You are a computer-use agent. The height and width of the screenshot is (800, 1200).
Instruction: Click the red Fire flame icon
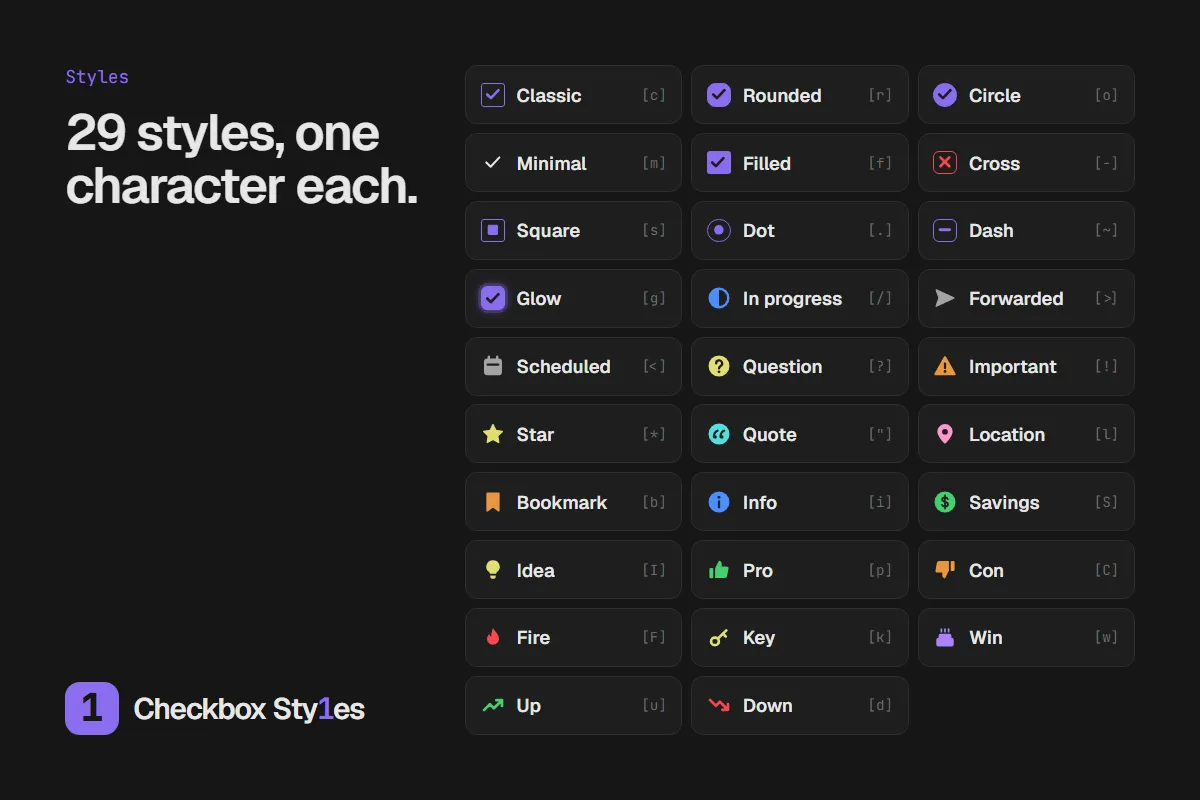(493, 637)
